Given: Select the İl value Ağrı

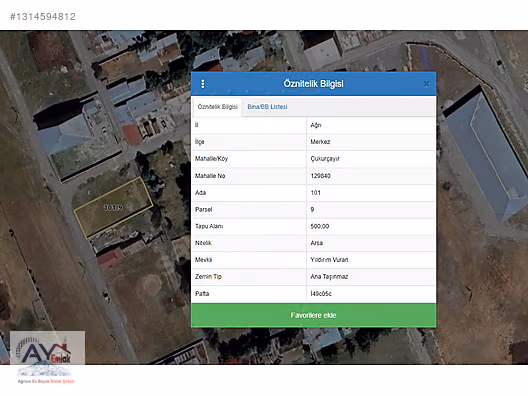Looking at the screenshot, I should tap(316, 125).
